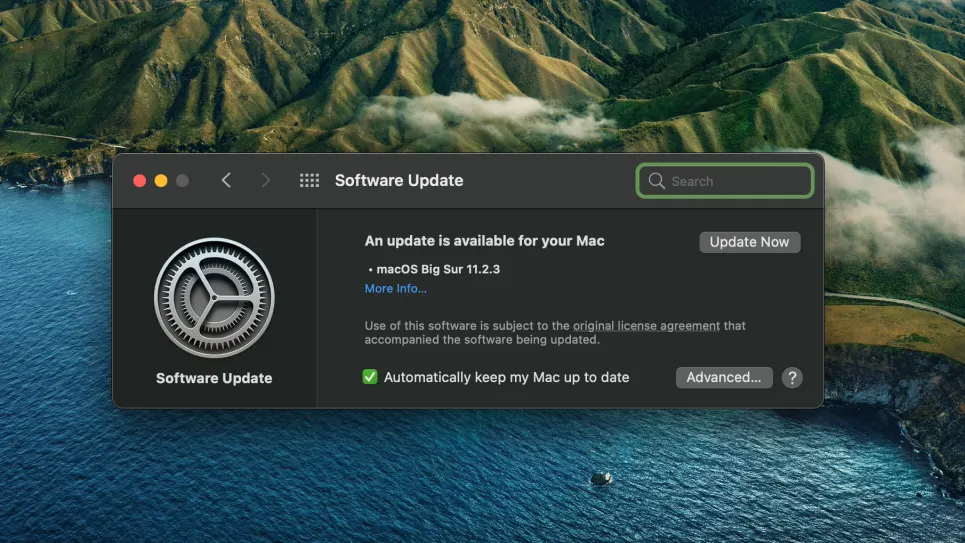Open the More Info… link

(x=395, y=289)
